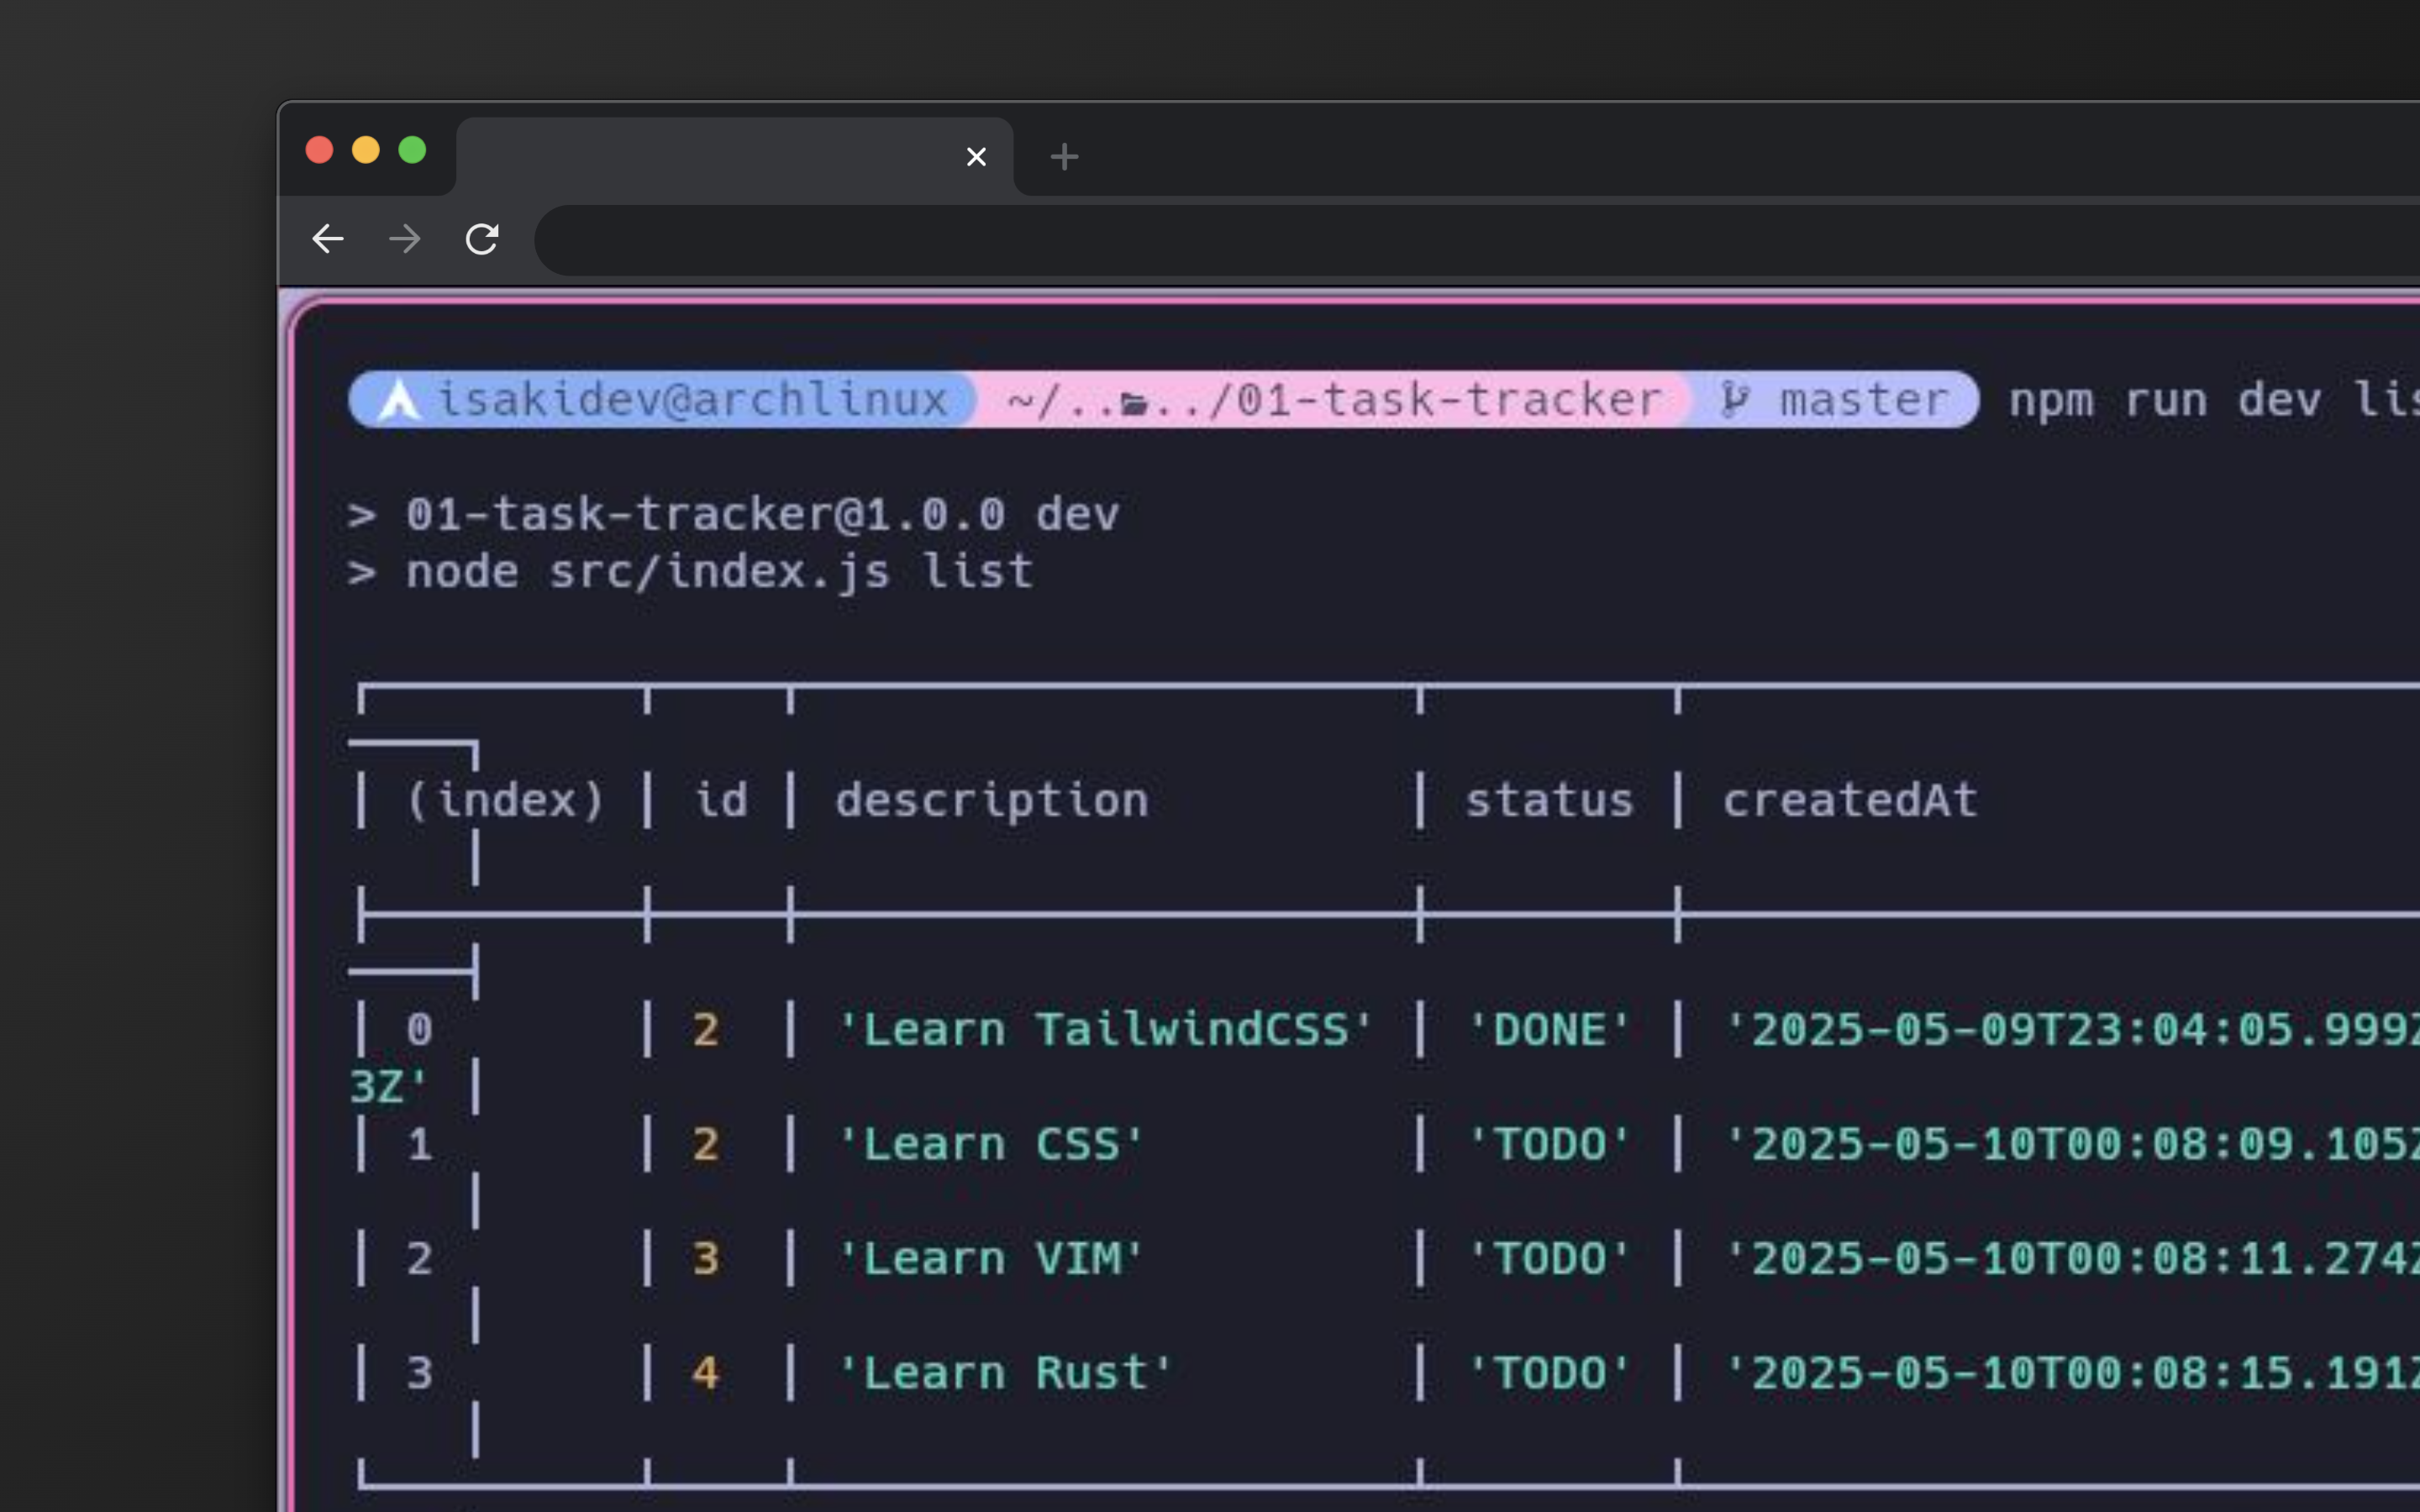Click the red close window button
2420x1512 pixels.
point(319,150)
